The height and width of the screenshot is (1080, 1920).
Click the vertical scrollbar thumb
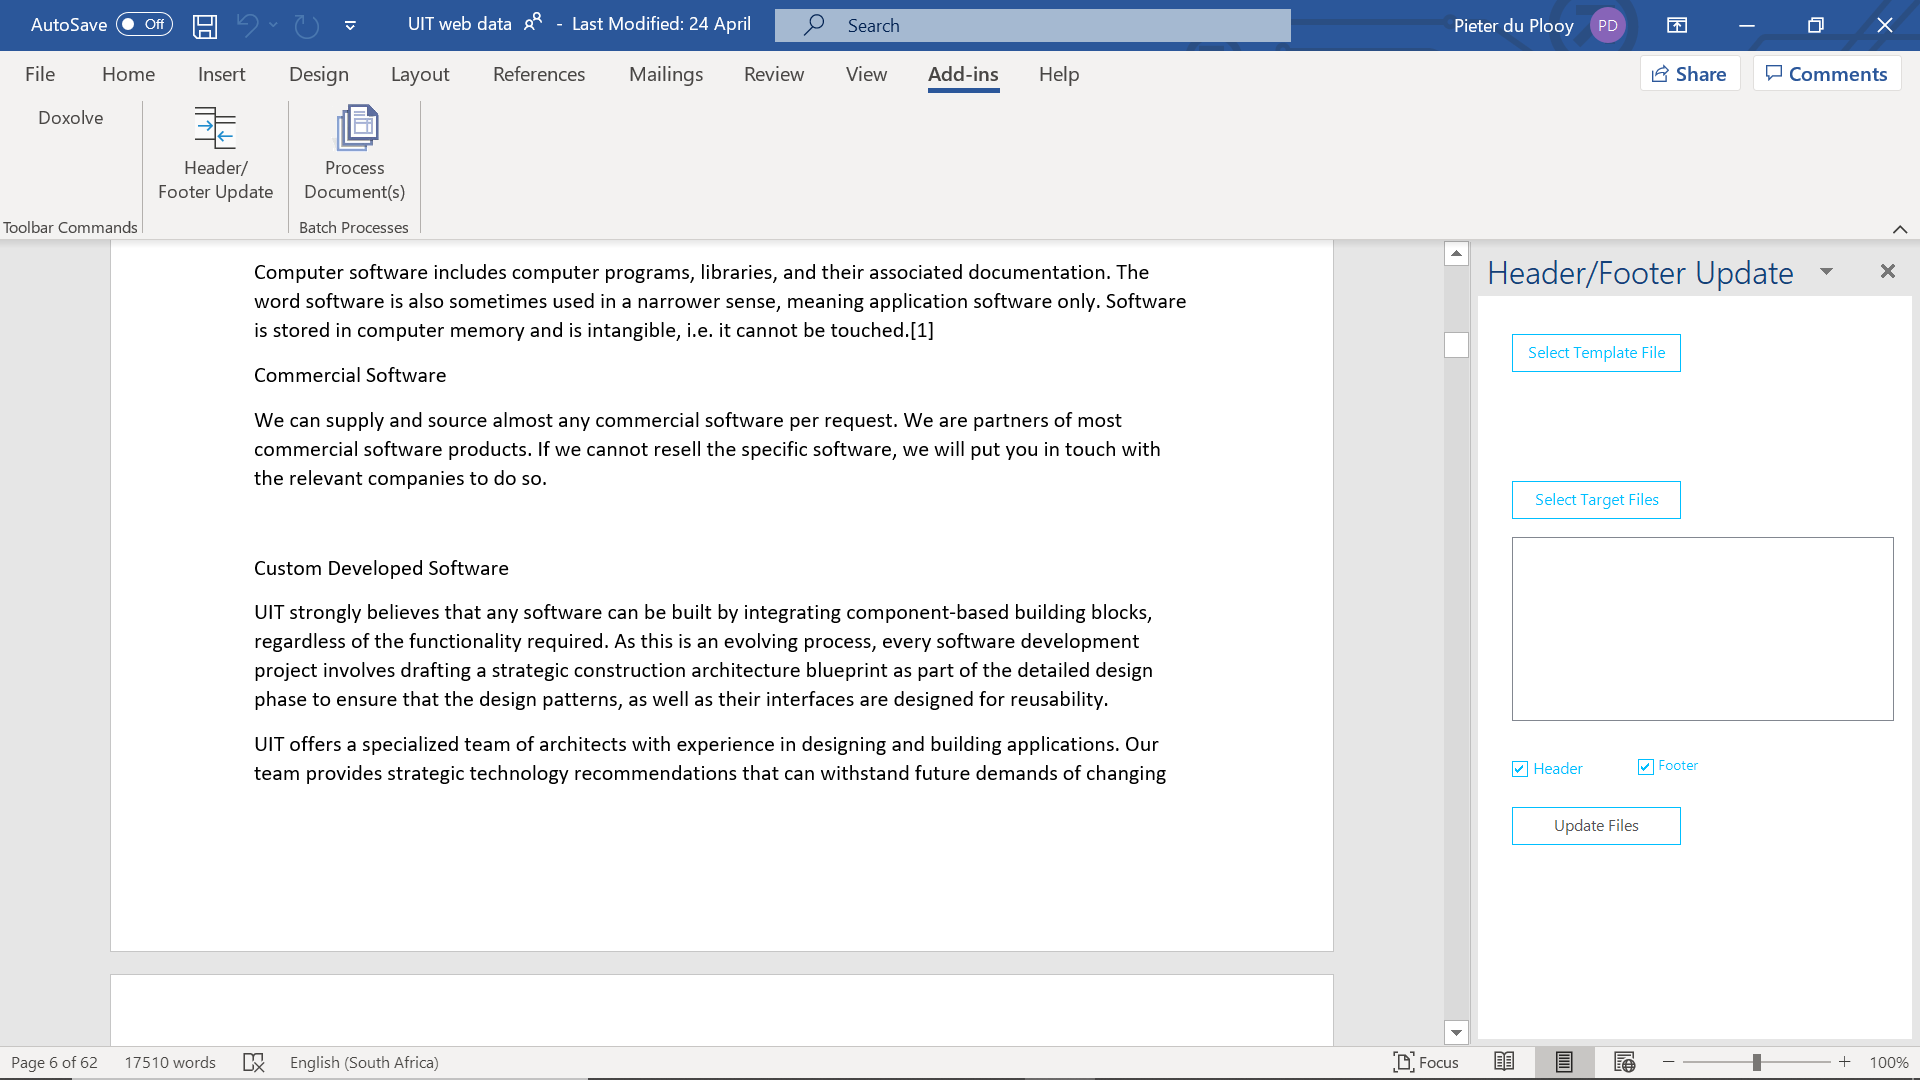click(x=1456, y=345)
